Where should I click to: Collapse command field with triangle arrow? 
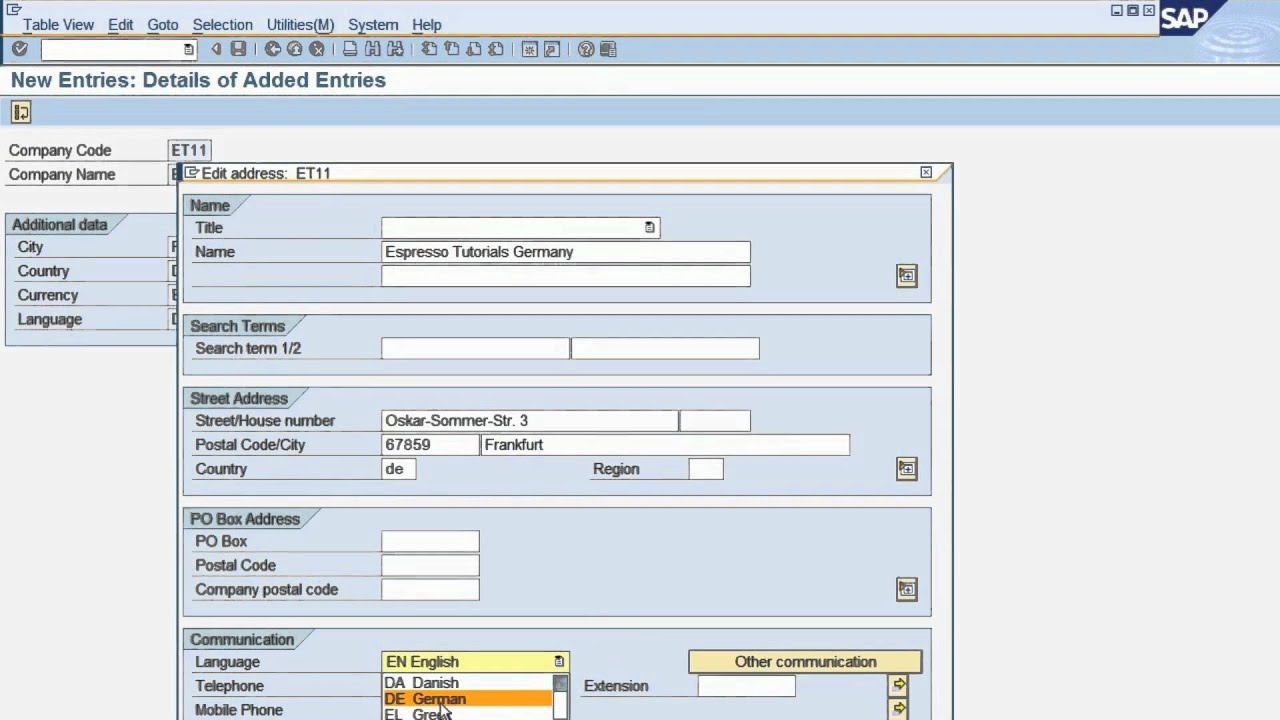click(x=216, y=49)
